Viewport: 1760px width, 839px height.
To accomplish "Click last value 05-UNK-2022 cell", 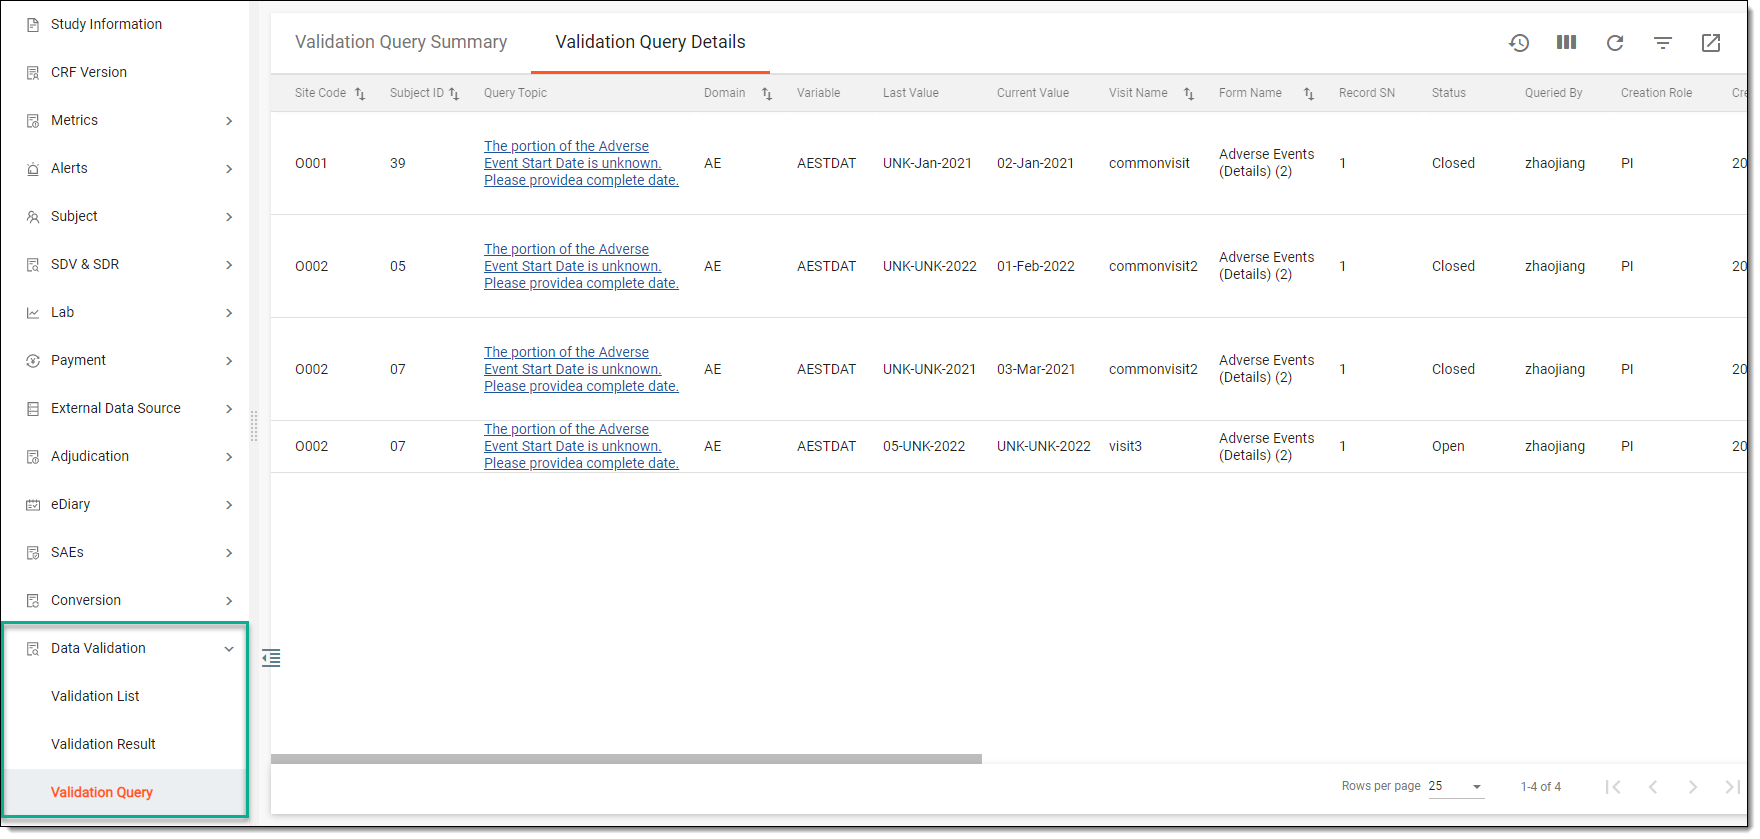I will (924, 446).
